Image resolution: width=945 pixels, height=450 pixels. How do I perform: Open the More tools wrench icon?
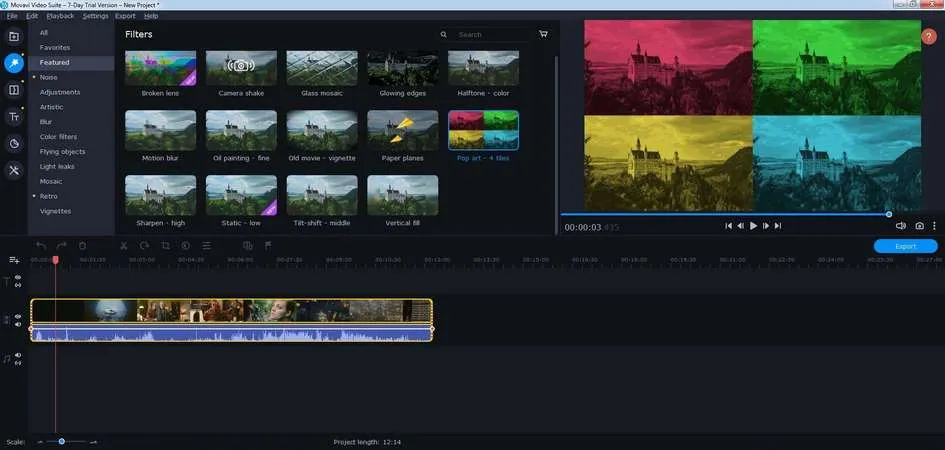click(x=14, y=170)
